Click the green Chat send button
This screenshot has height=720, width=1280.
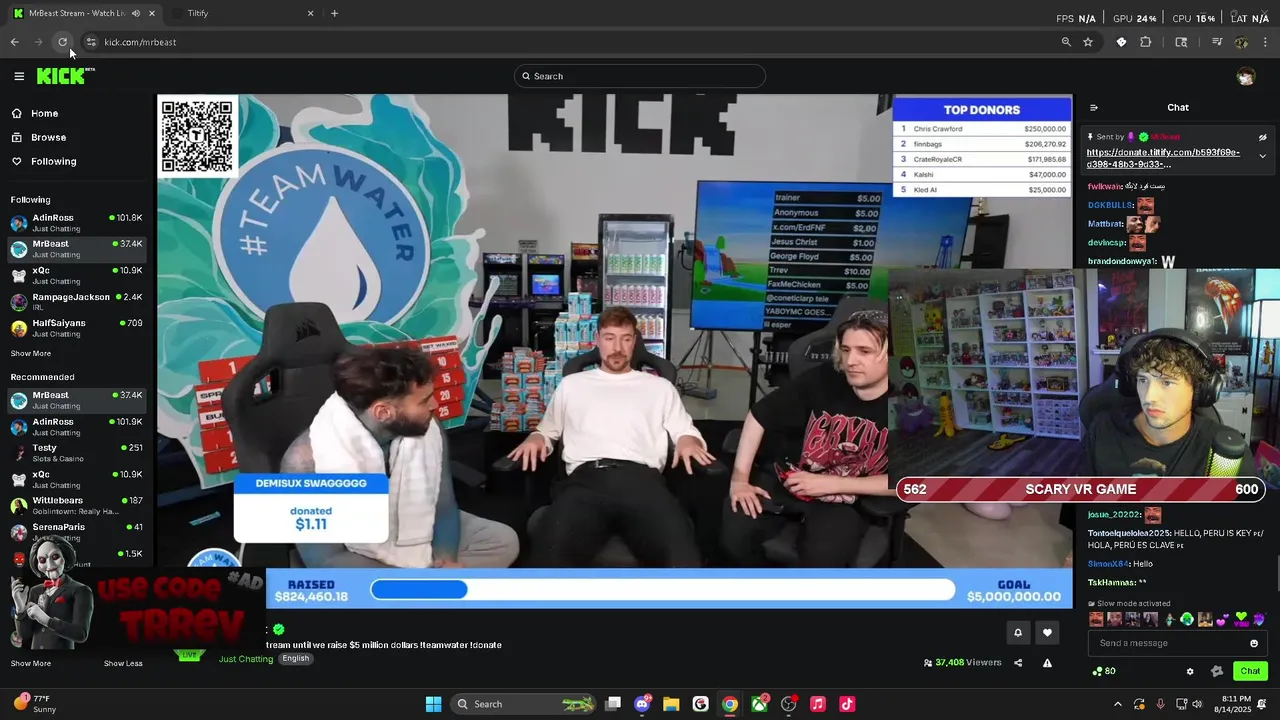1250,671
